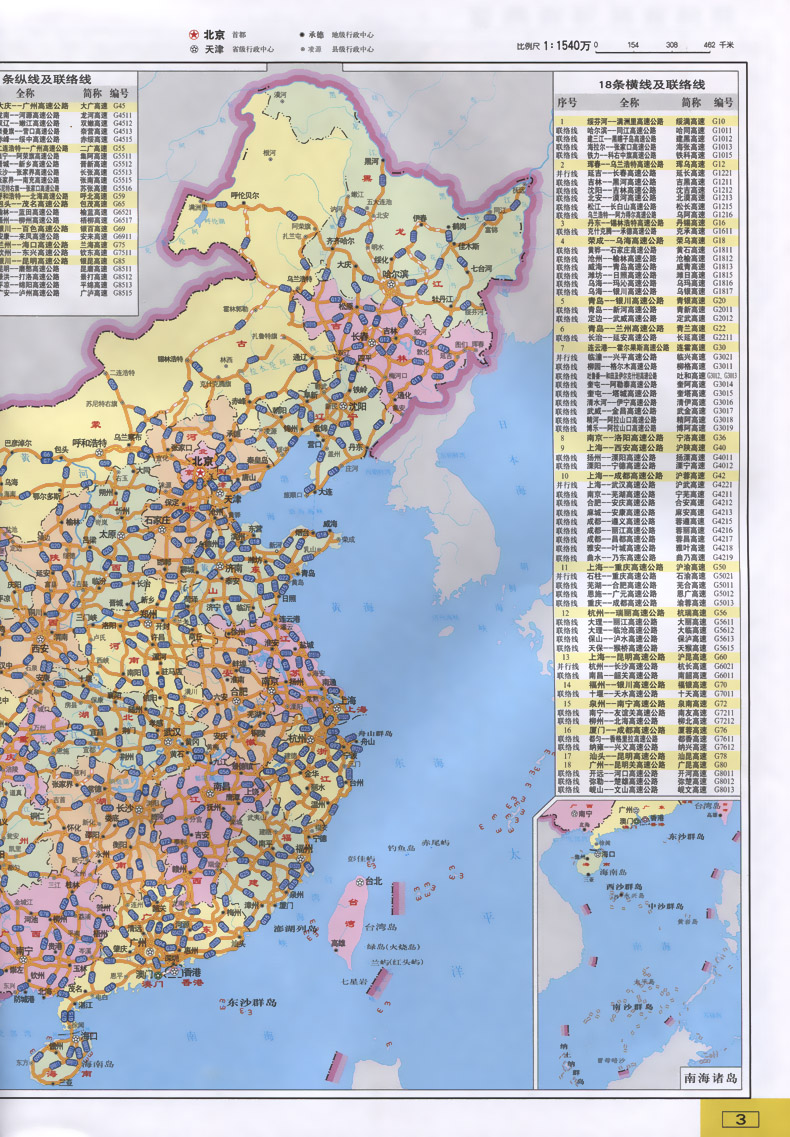Click the 二广高速 cell in left table

pos(93,147)
